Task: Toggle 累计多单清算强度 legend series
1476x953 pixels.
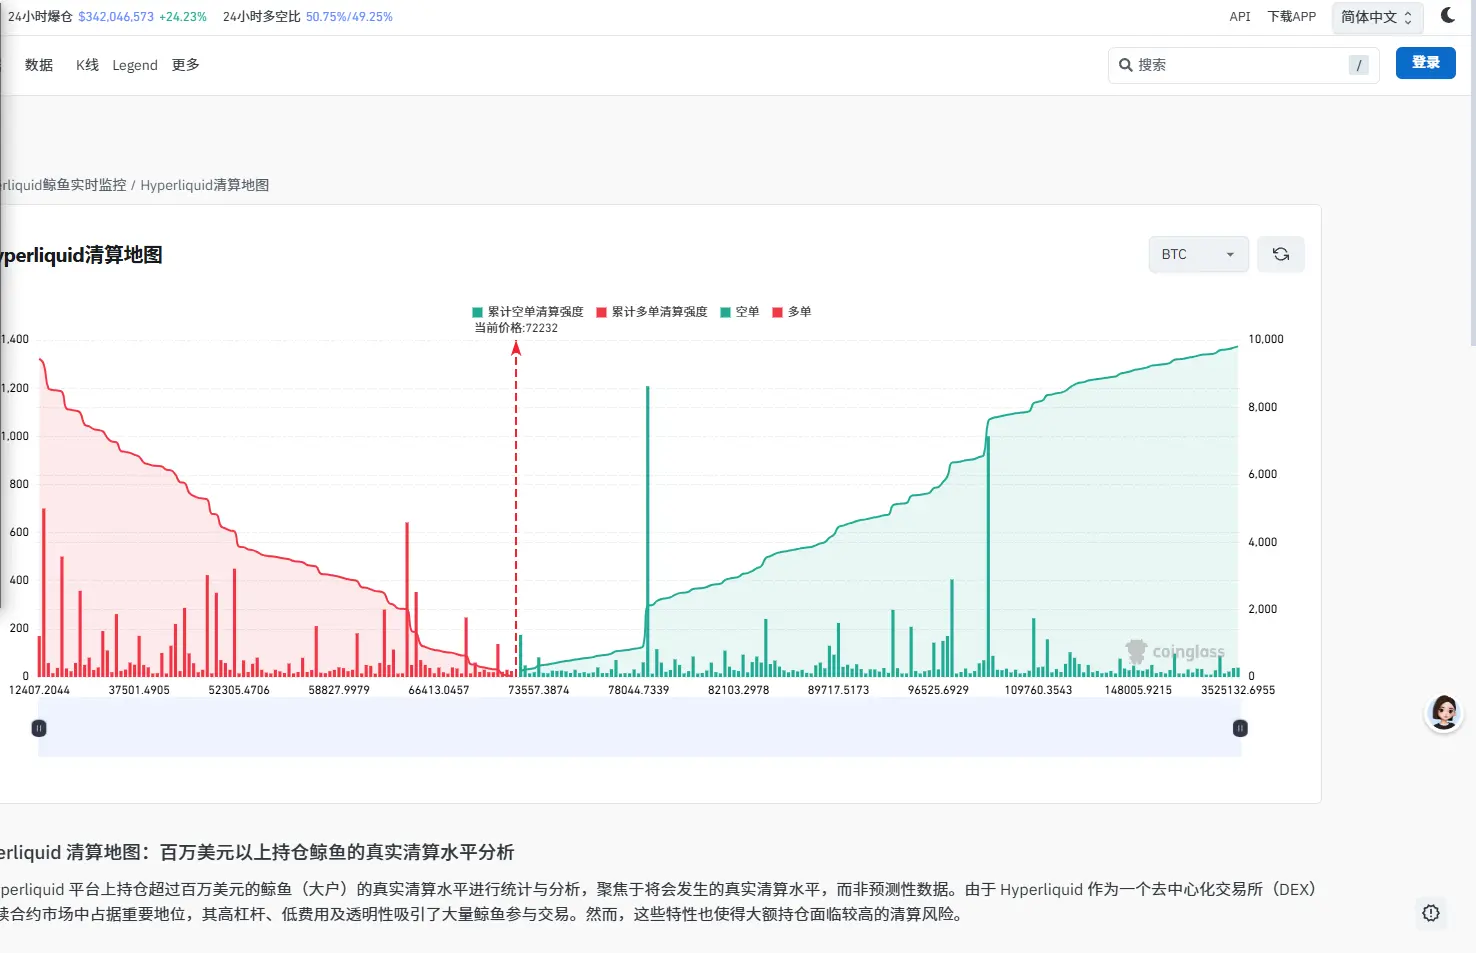Action: pyautogui.click(x=652, y=312)
